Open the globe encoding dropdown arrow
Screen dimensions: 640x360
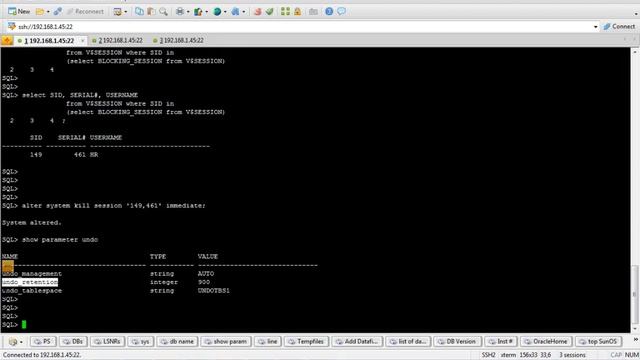tap(225, 12)
